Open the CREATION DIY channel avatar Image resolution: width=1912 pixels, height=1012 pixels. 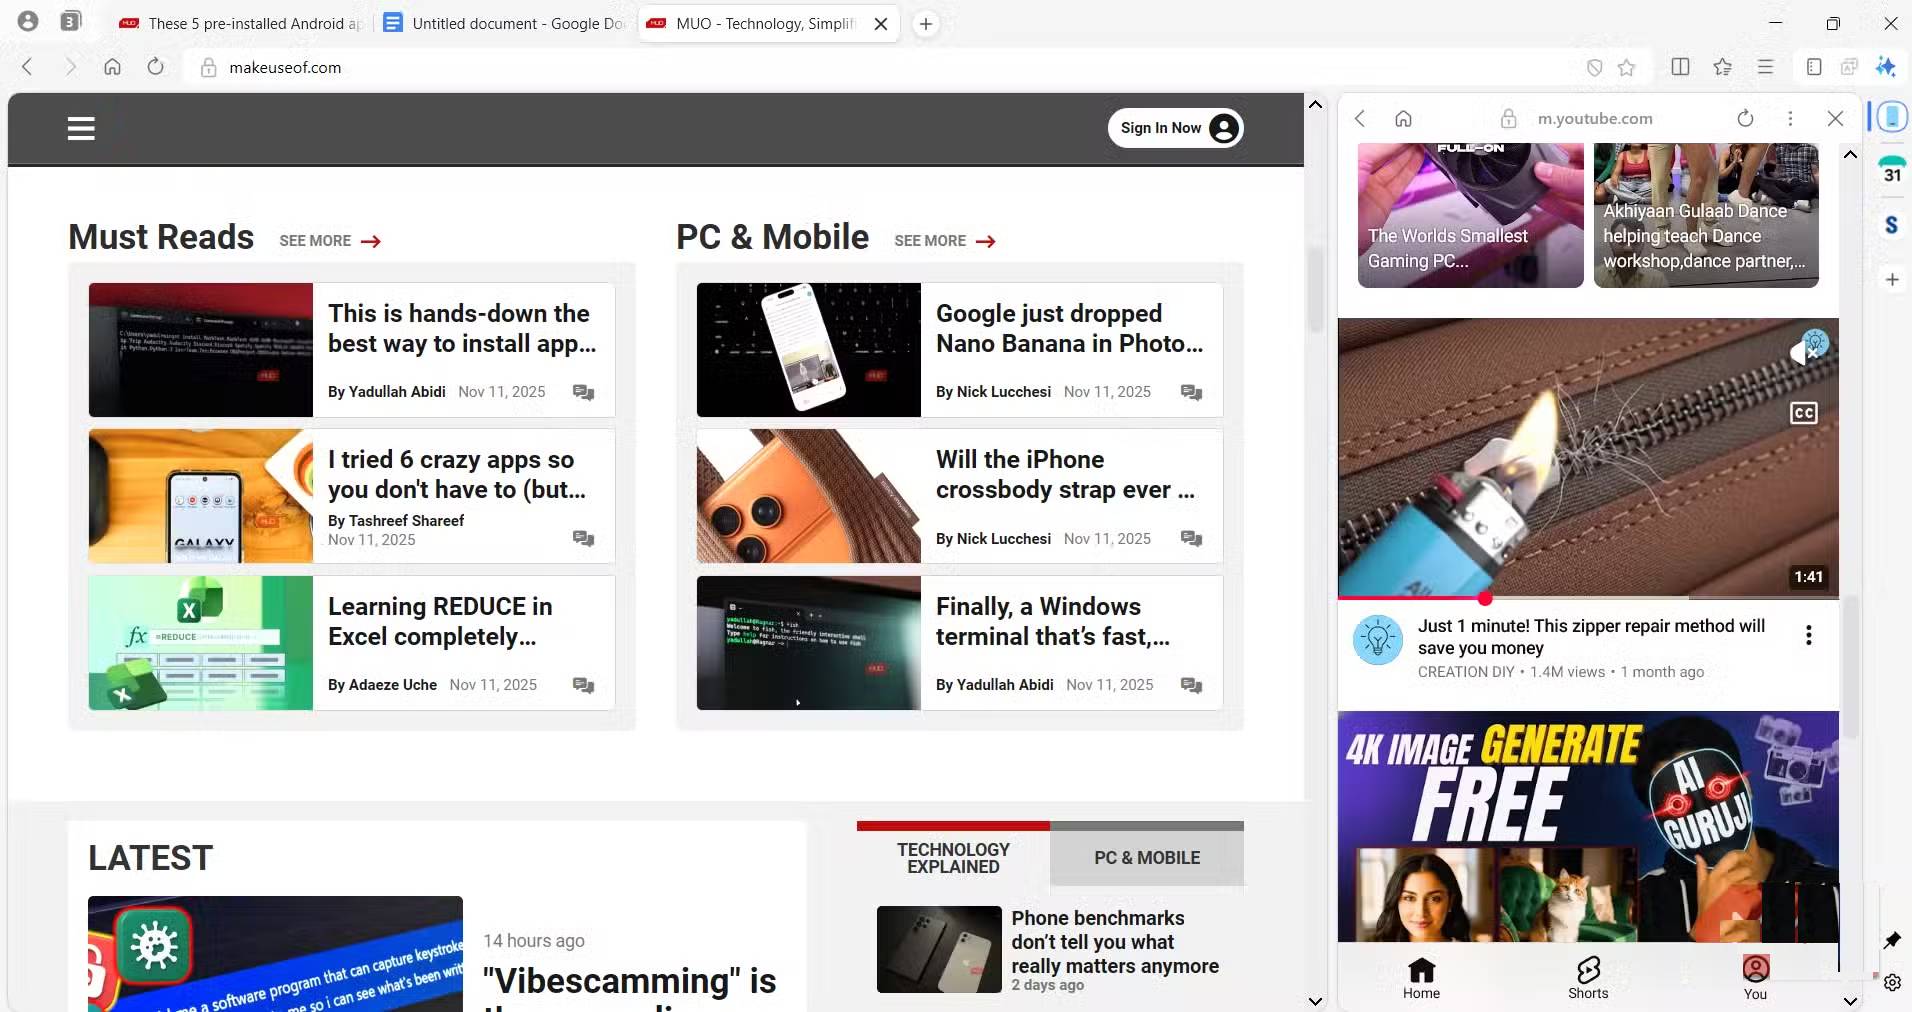coord(1378,640)
